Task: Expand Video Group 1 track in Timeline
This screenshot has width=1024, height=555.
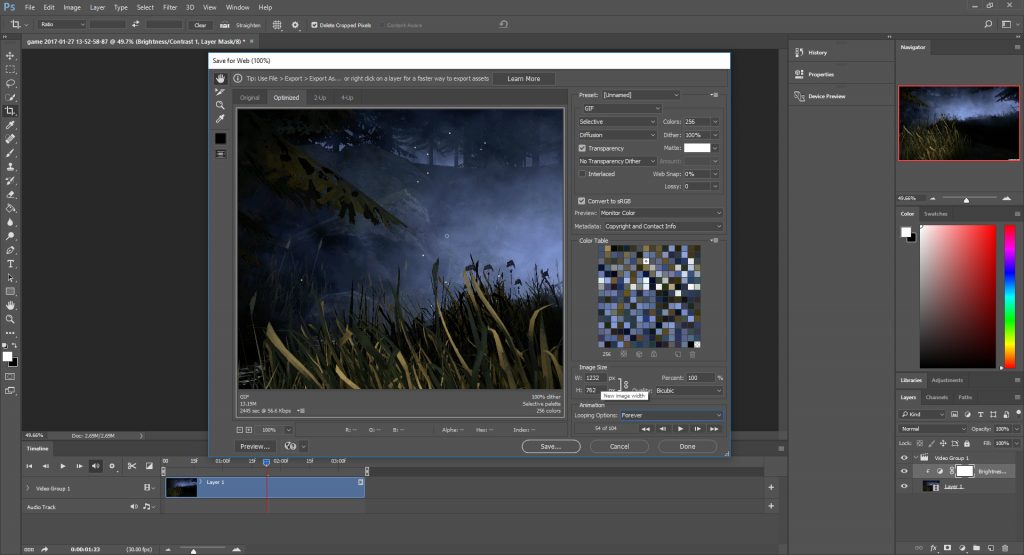Action: [27, 488]
